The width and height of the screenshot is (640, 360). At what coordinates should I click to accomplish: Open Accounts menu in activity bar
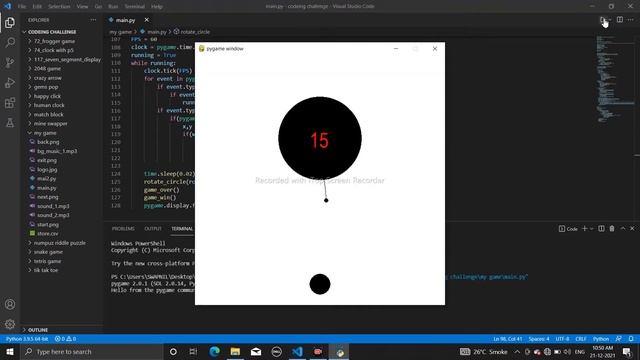[10, 304]
